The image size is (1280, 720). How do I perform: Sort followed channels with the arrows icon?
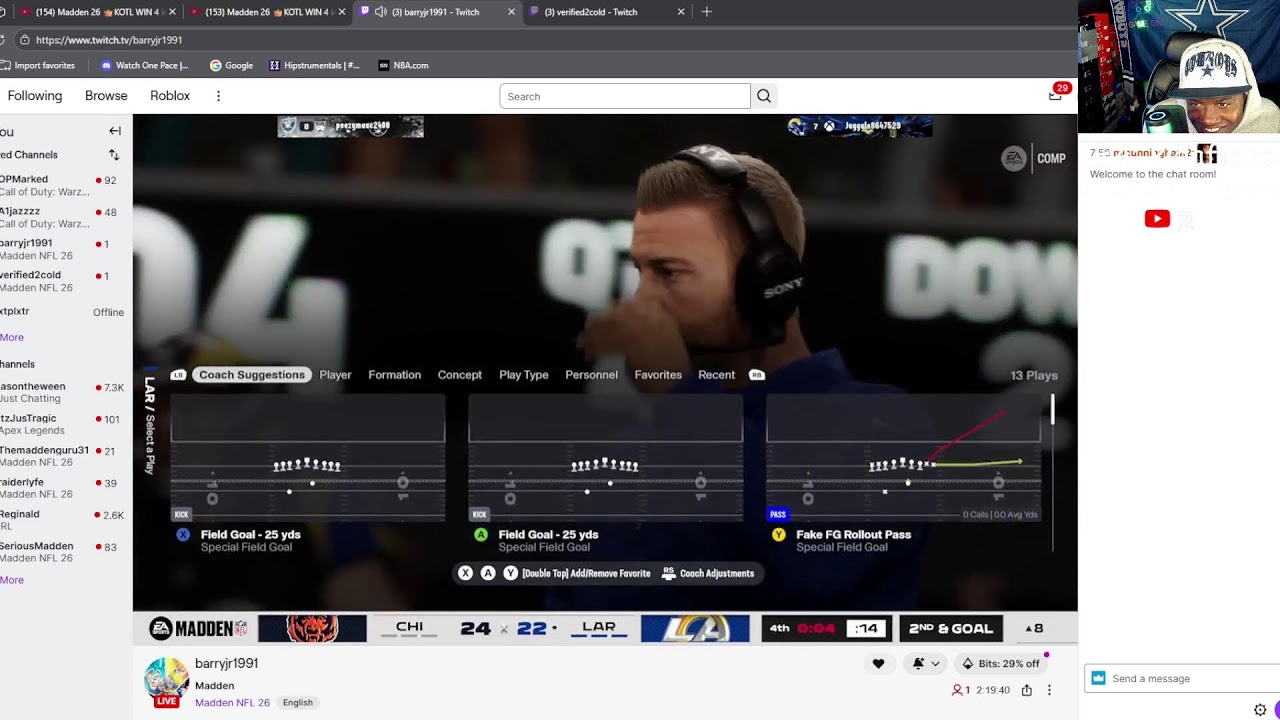point(114,155)
